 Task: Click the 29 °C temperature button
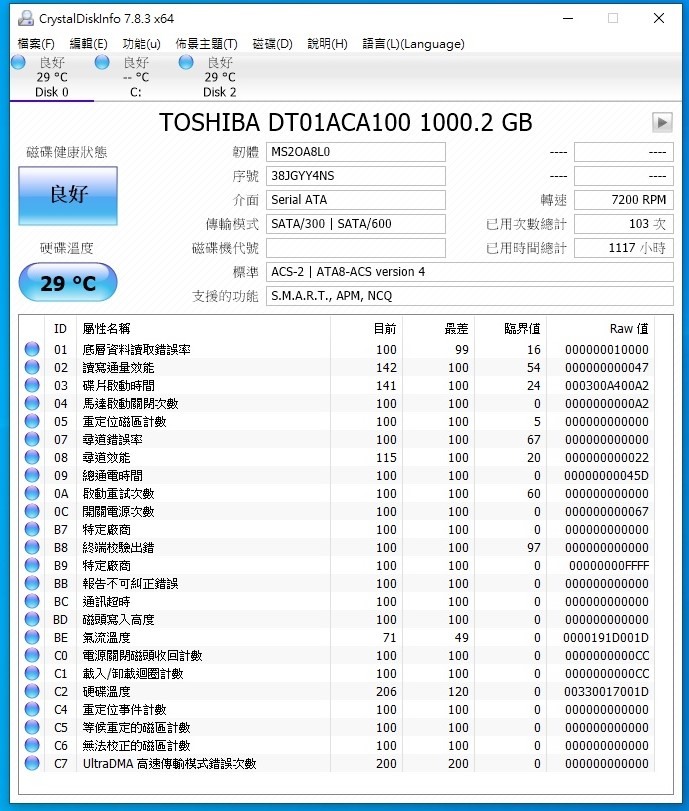pos(68,282)
